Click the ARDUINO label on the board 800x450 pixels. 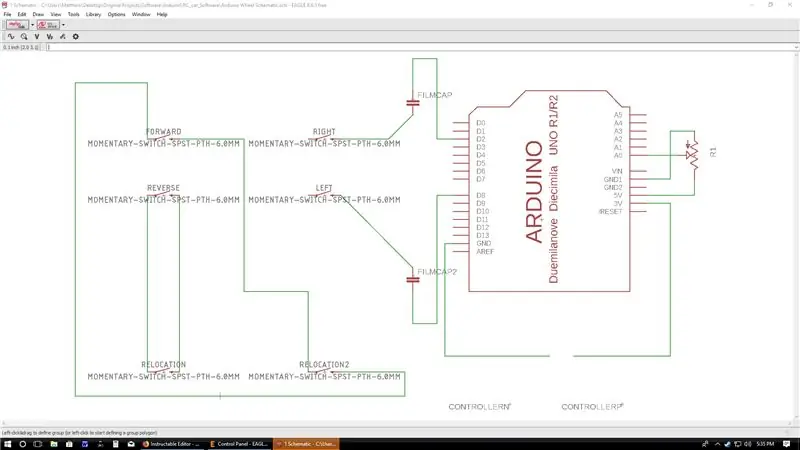534,192
